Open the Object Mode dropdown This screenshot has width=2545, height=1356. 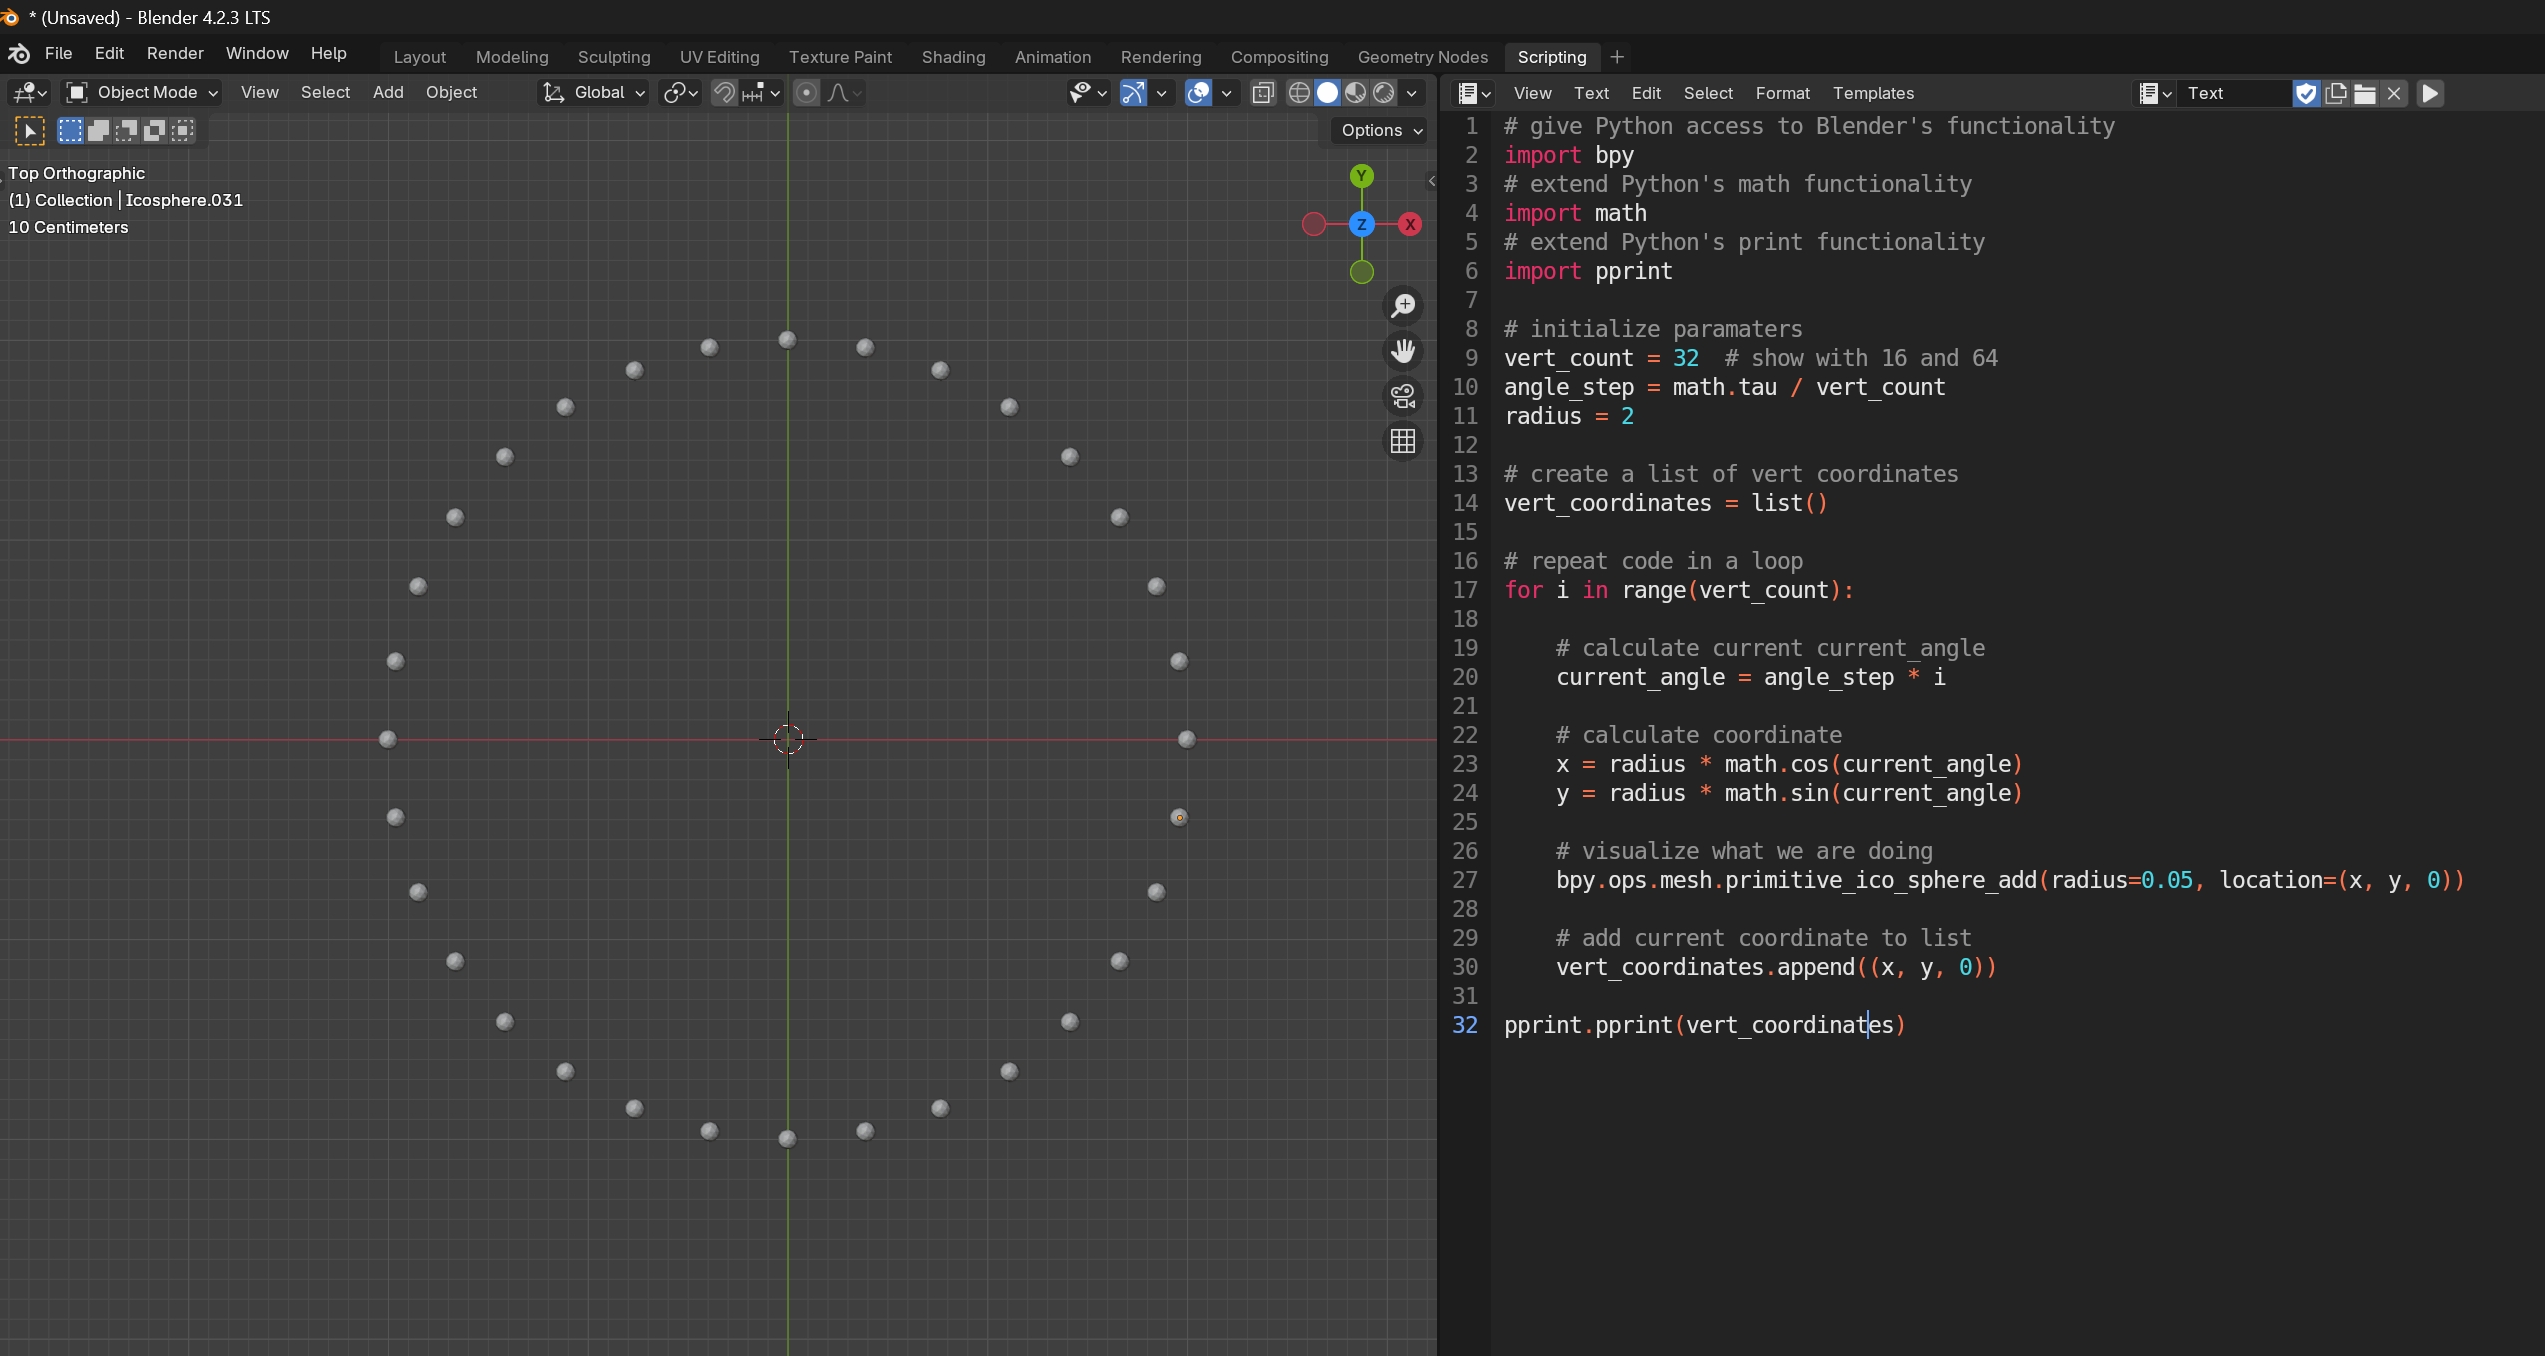click(x=142, y=93)
